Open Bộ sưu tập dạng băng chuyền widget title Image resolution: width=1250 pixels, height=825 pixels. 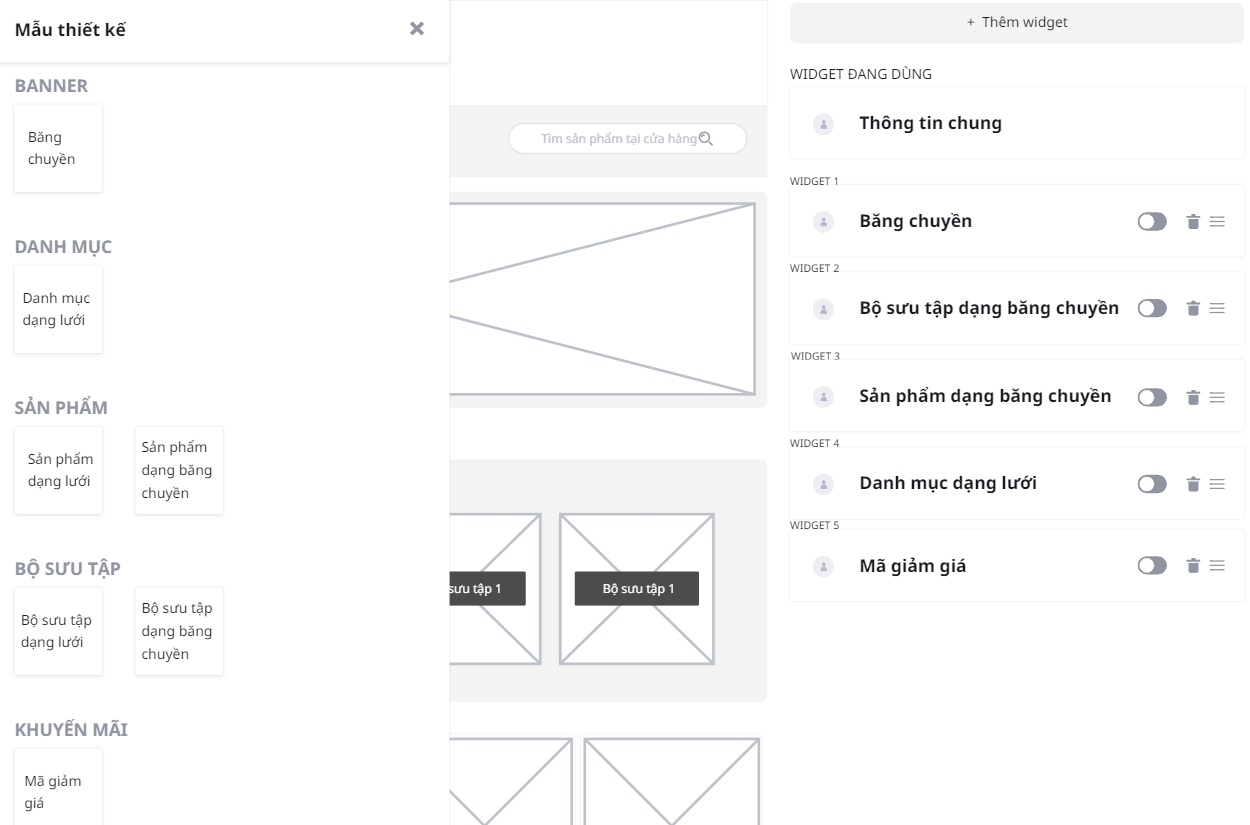point(989,308)
